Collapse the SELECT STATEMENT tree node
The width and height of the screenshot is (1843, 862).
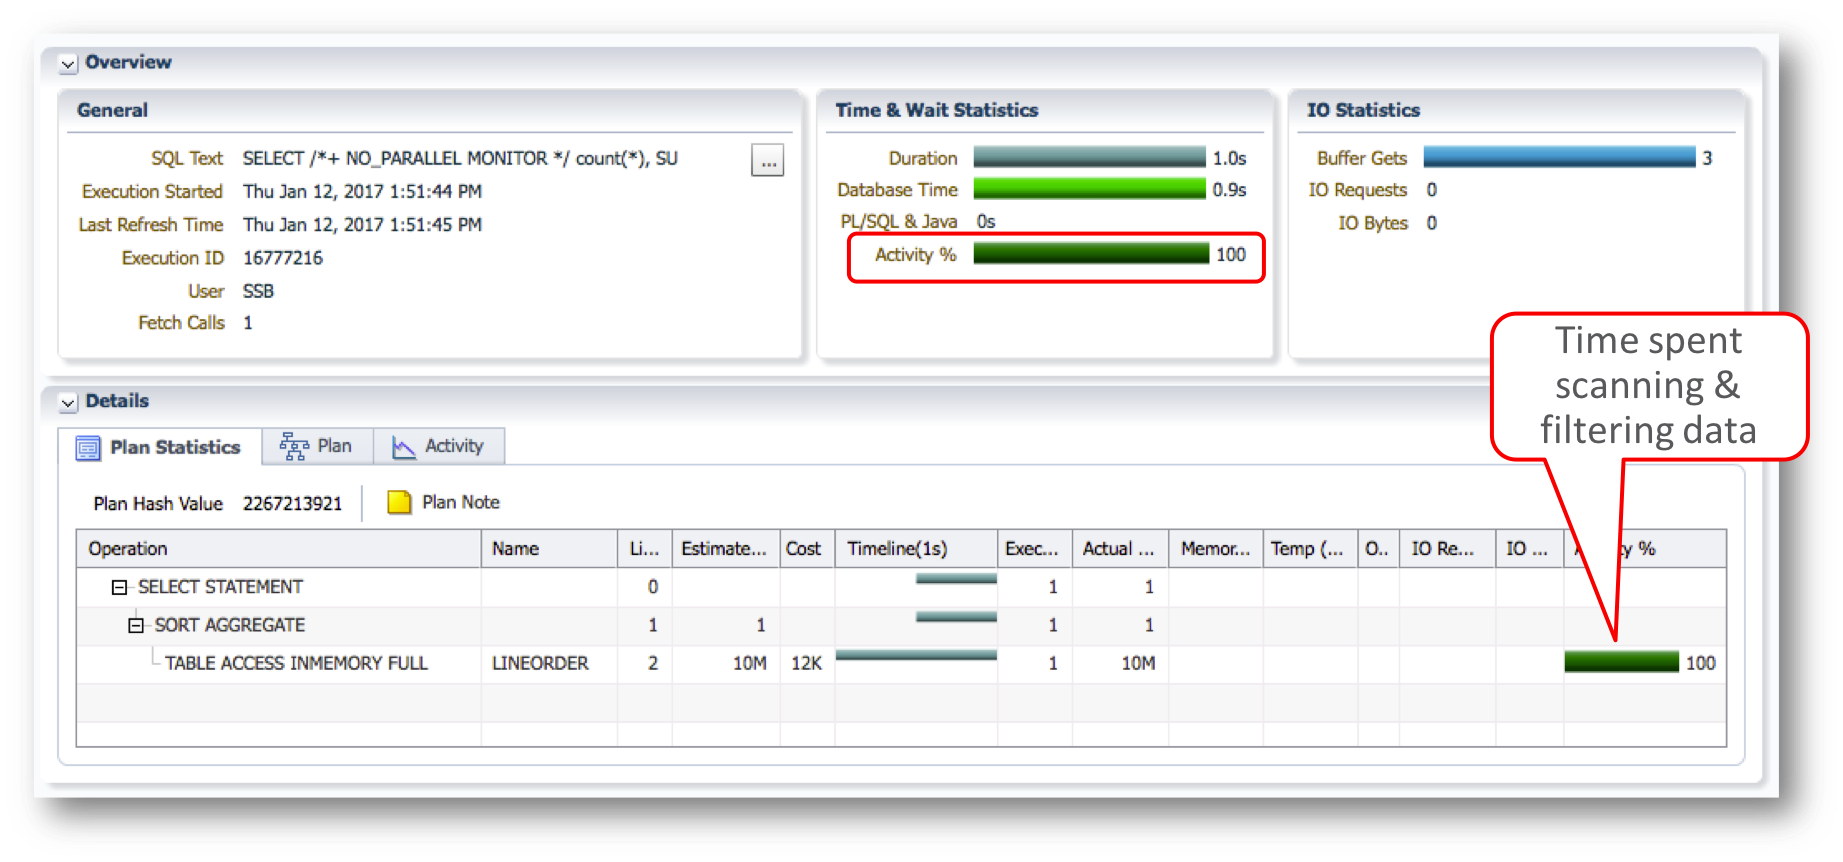click(119, 588)
